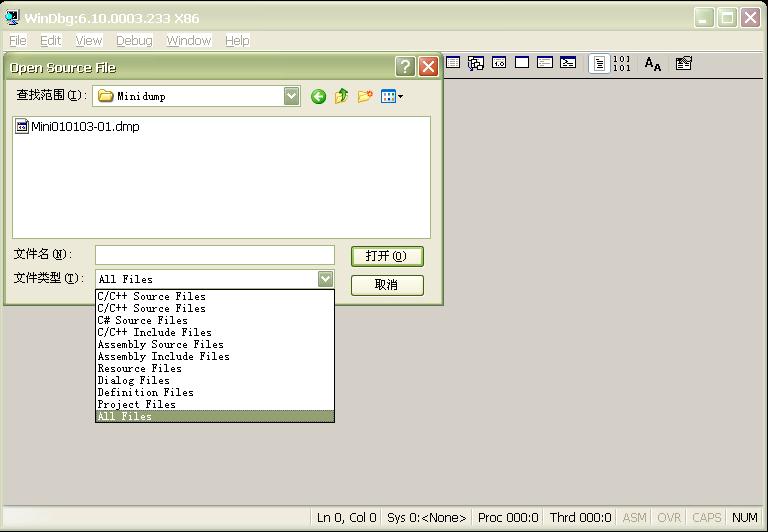
Task: Click the blank scratch pad window icon
Action: 522,63
